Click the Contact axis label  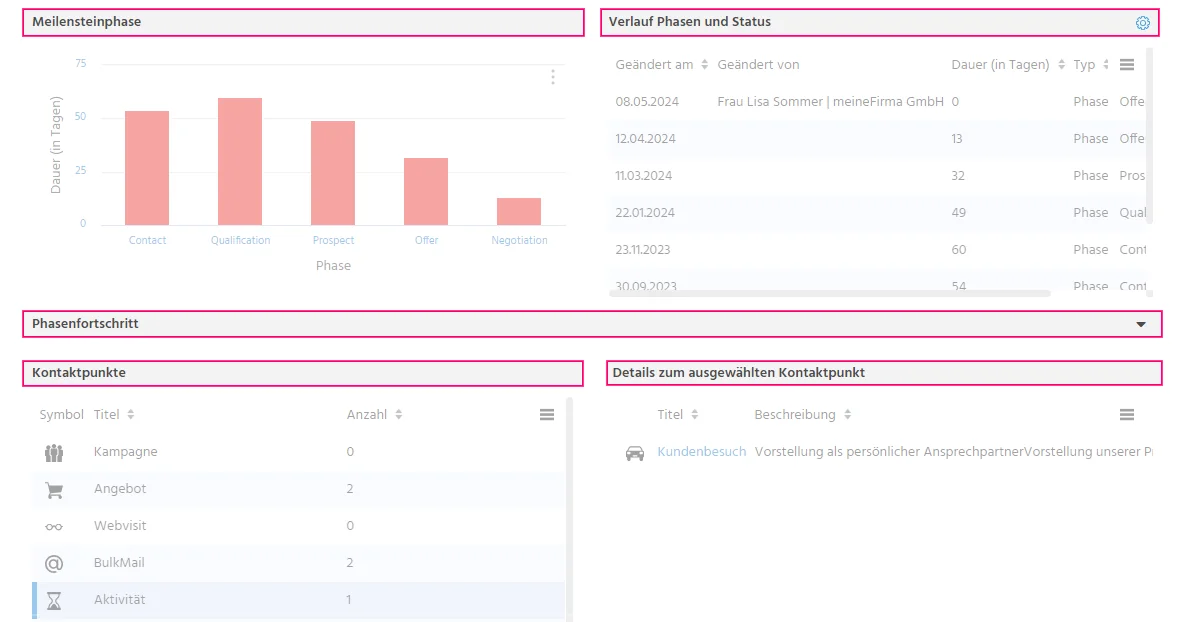(x=147, y=240)
